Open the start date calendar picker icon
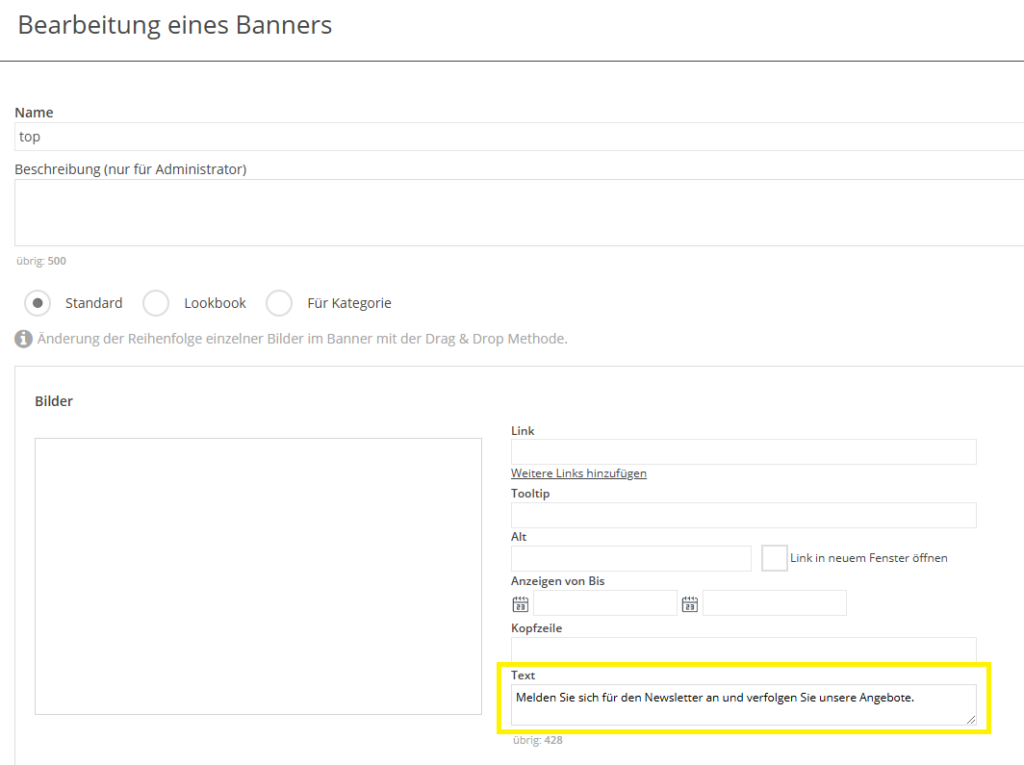The height and width of the screenshot is (765, 1024). 520,604
